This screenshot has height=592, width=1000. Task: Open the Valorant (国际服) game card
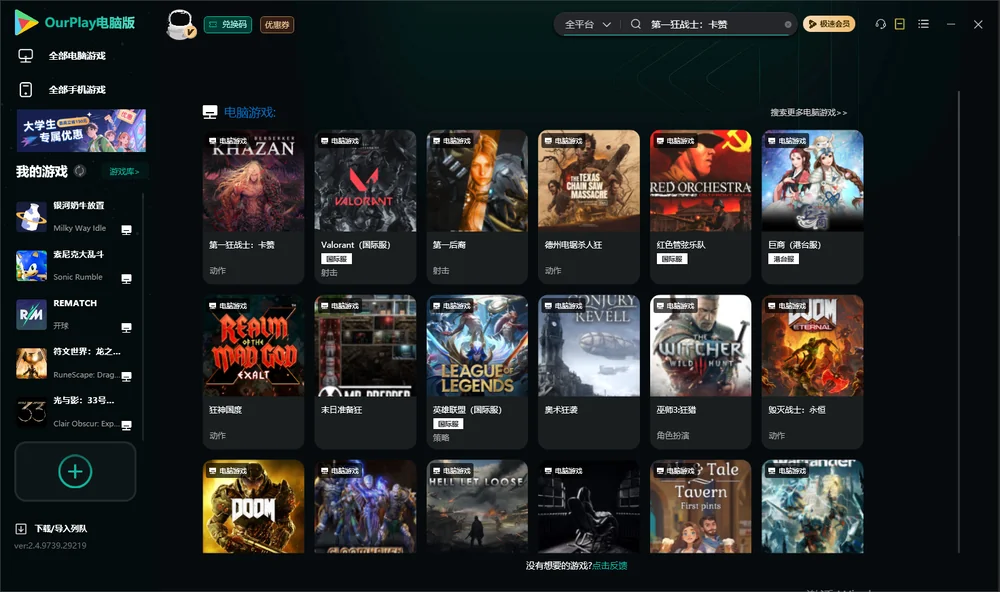pyautogui.click(x=365, y=207)
